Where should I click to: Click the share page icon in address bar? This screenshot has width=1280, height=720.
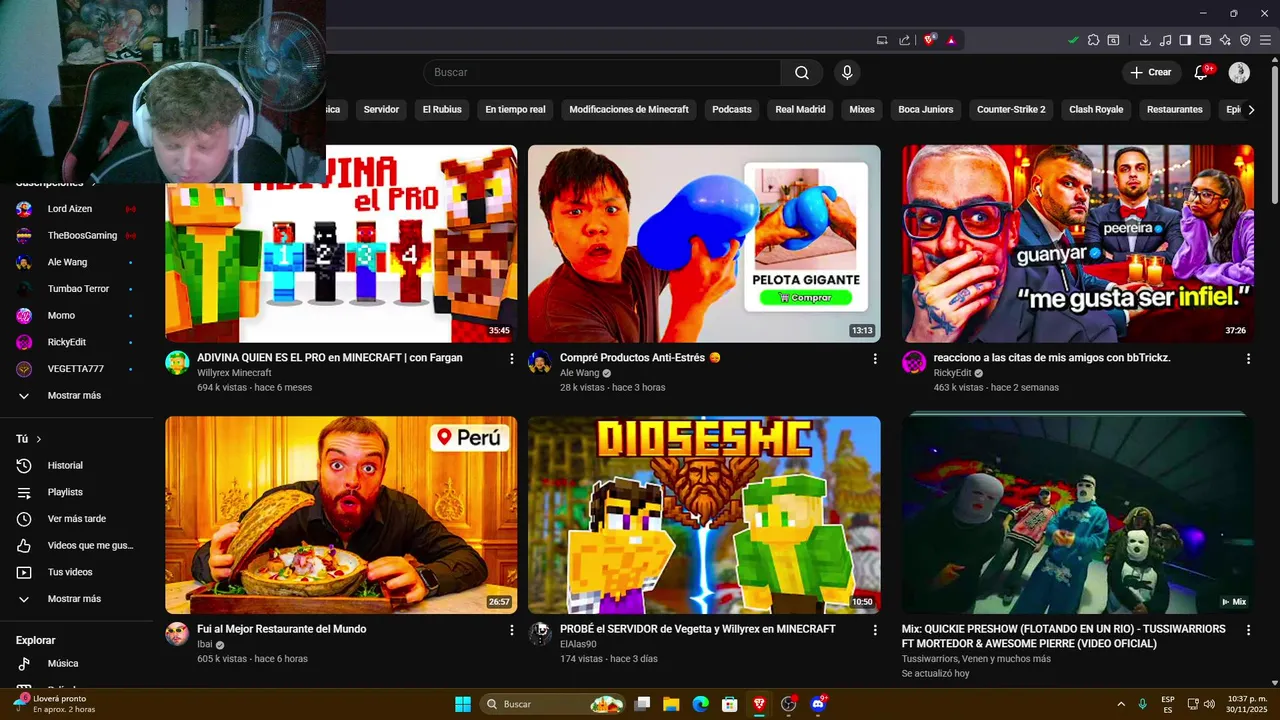click(x=905, y=40)
